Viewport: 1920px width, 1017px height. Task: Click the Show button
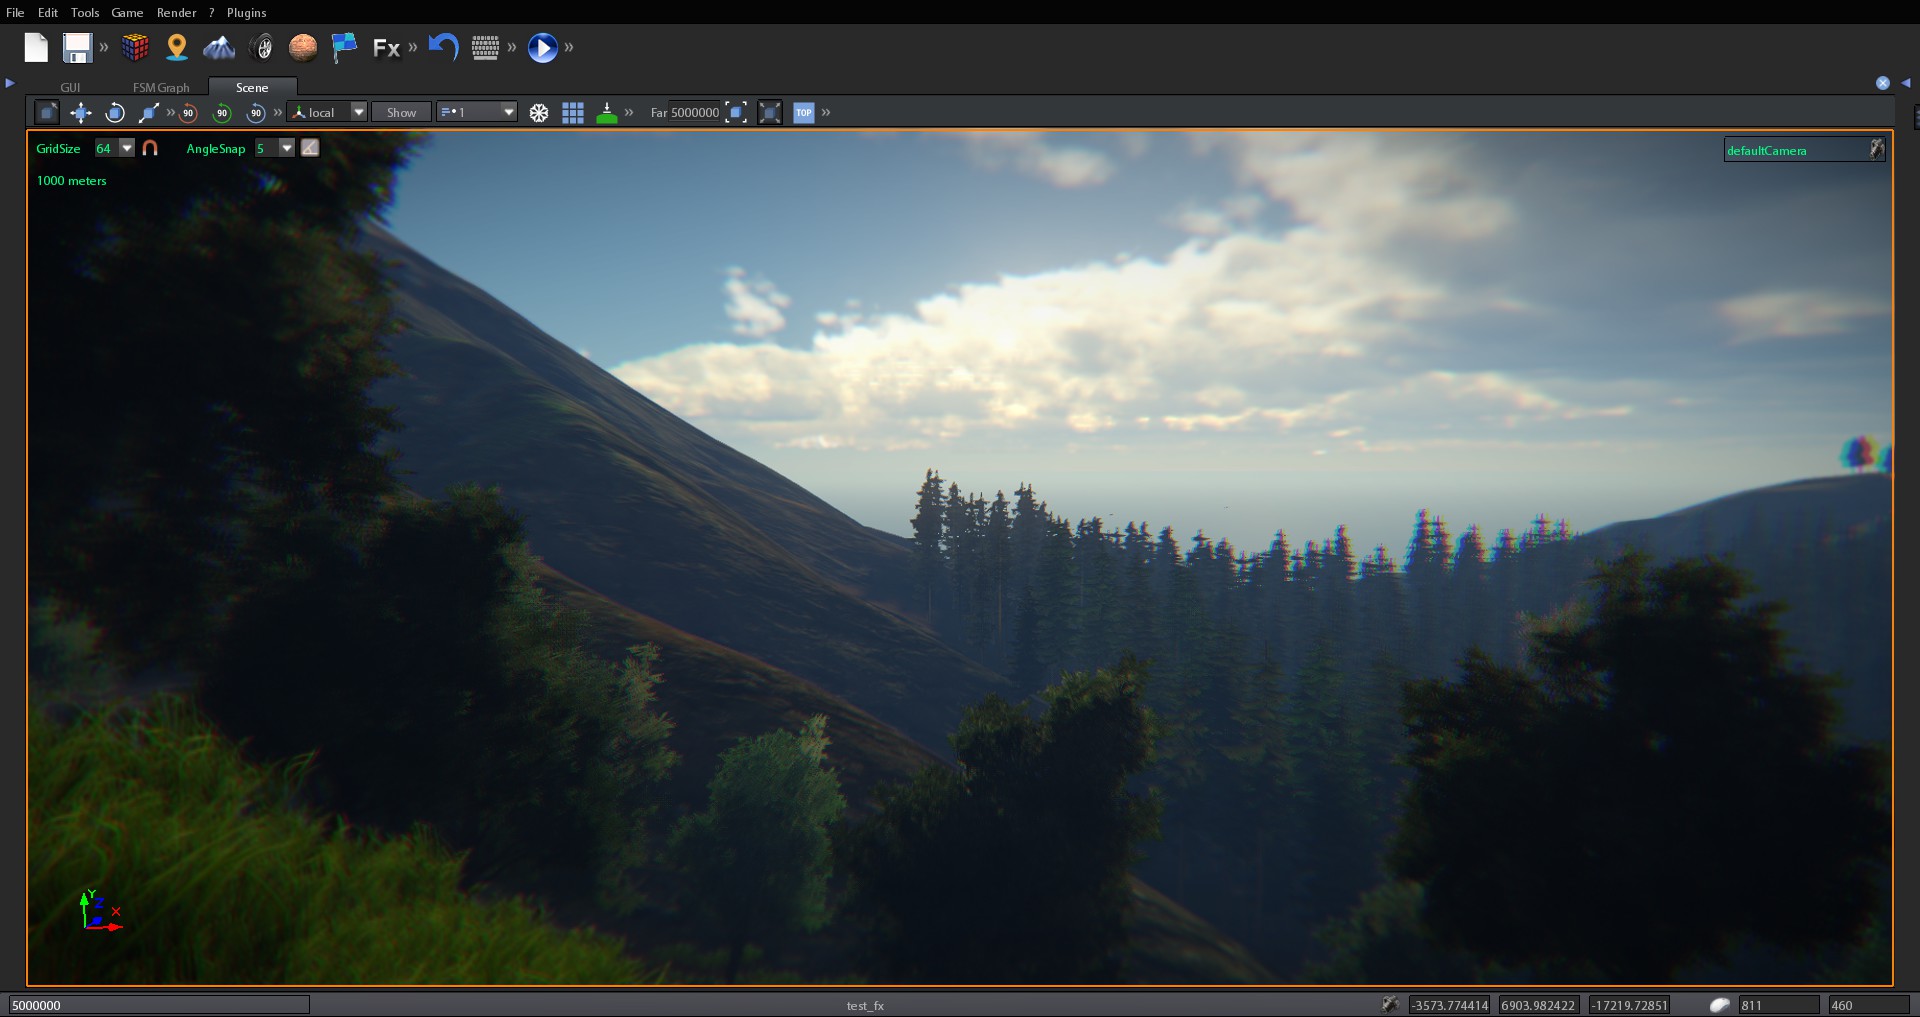point(400,112)
